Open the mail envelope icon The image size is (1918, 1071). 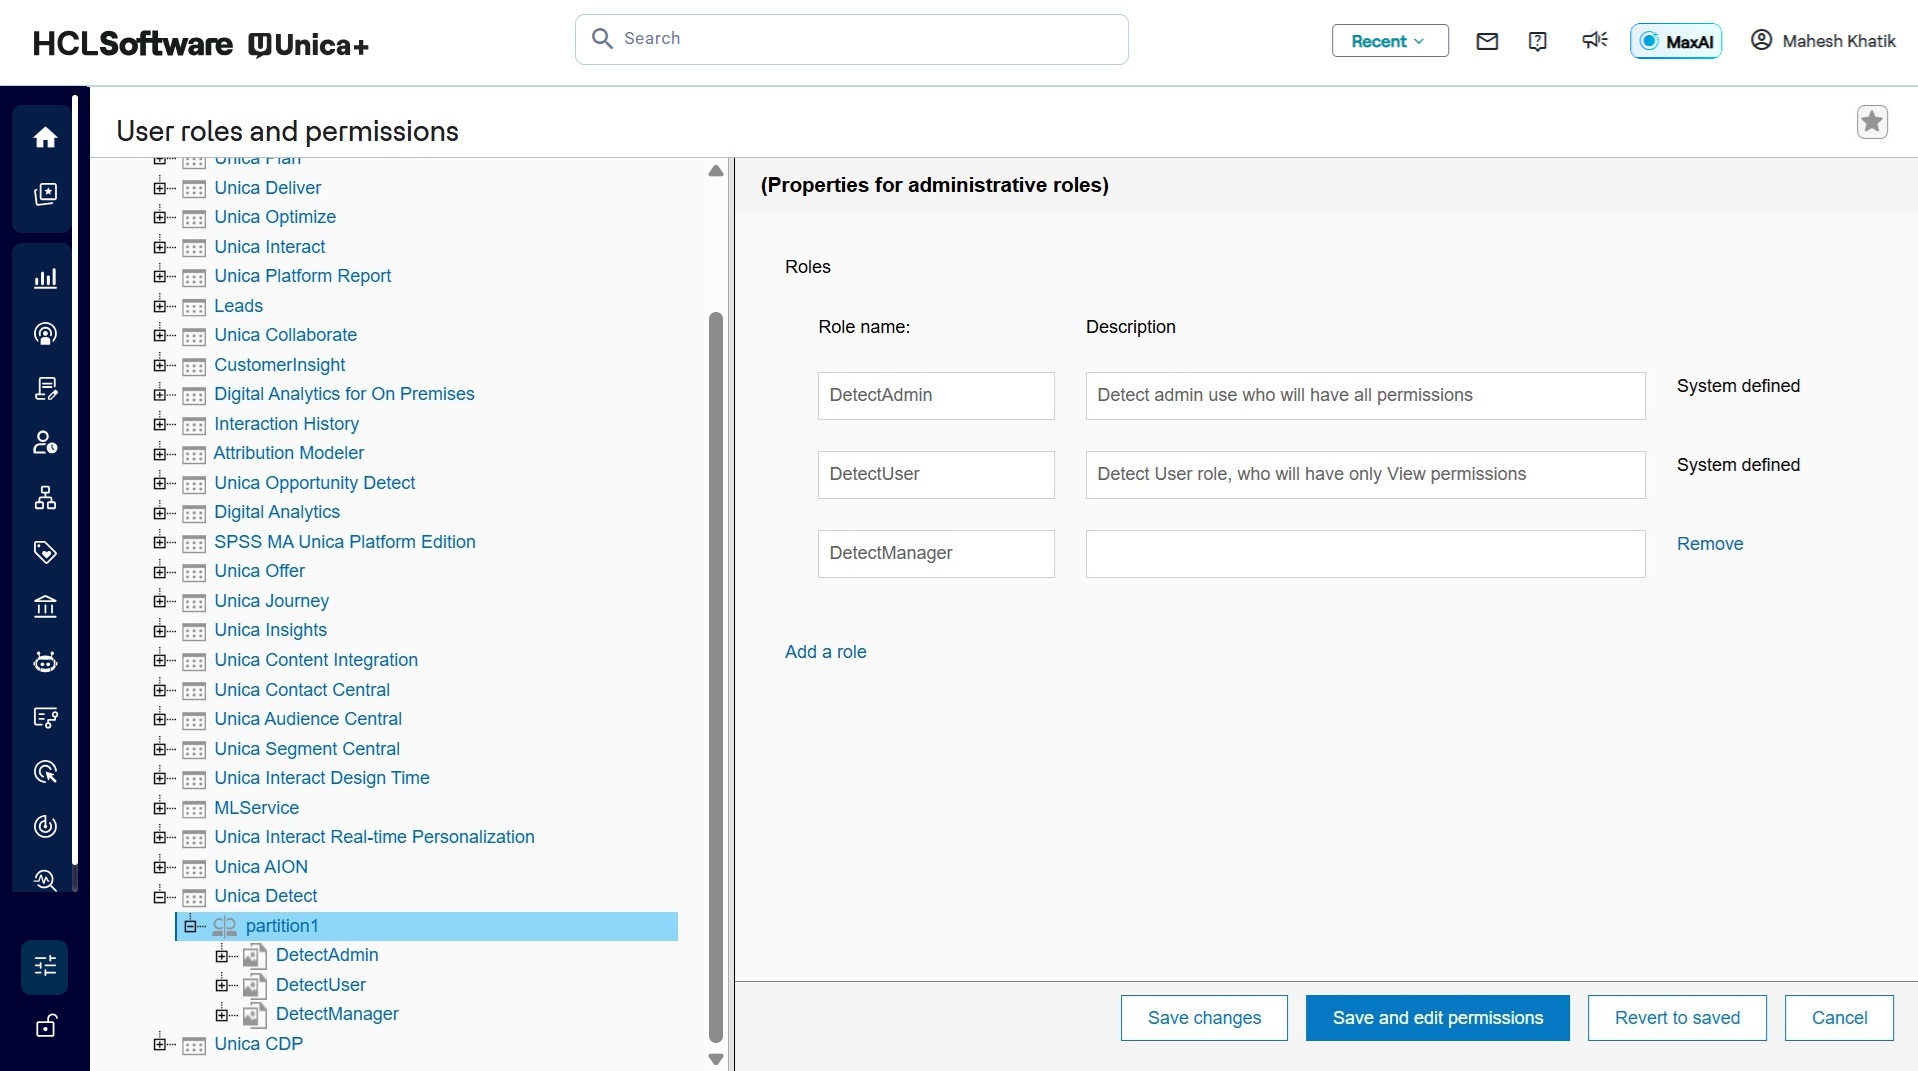pos(1487,41)
